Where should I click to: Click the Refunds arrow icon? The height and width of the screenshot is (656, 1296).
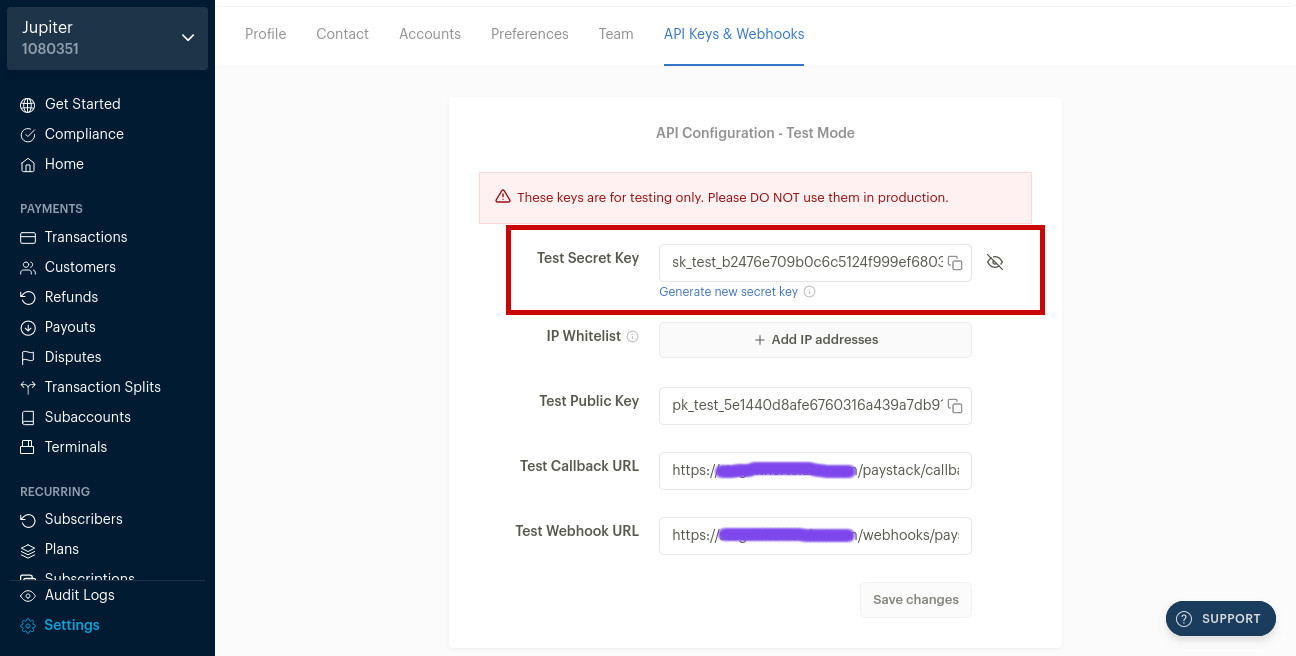(x=28, y=297)
